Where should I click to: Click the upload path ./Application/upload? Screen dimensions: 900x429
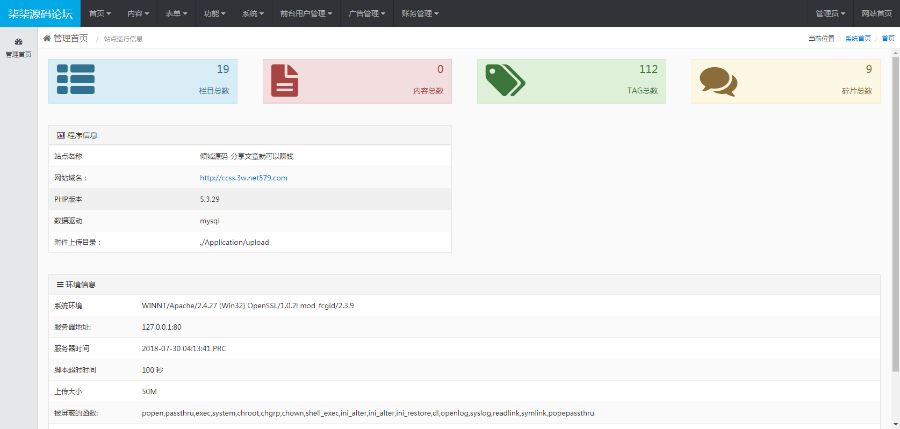[x=234, y=242]
